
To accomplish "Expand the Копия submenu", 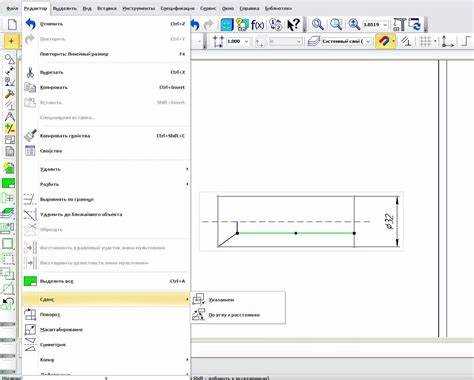I will (106, 360).
